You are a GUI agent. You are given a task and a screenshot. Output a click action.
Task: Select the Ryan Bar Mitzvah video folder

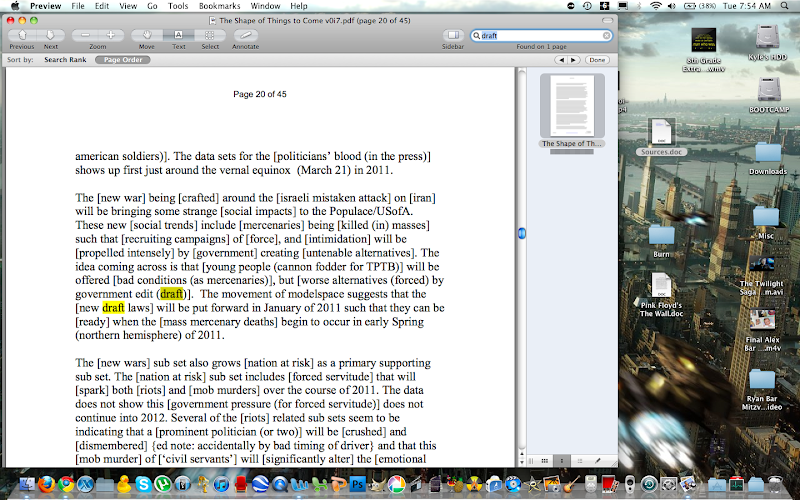(762, 389)
